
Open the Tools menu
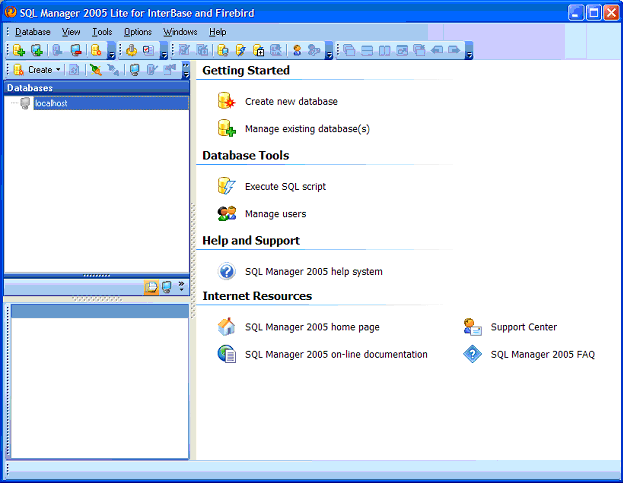click(102, 32)
